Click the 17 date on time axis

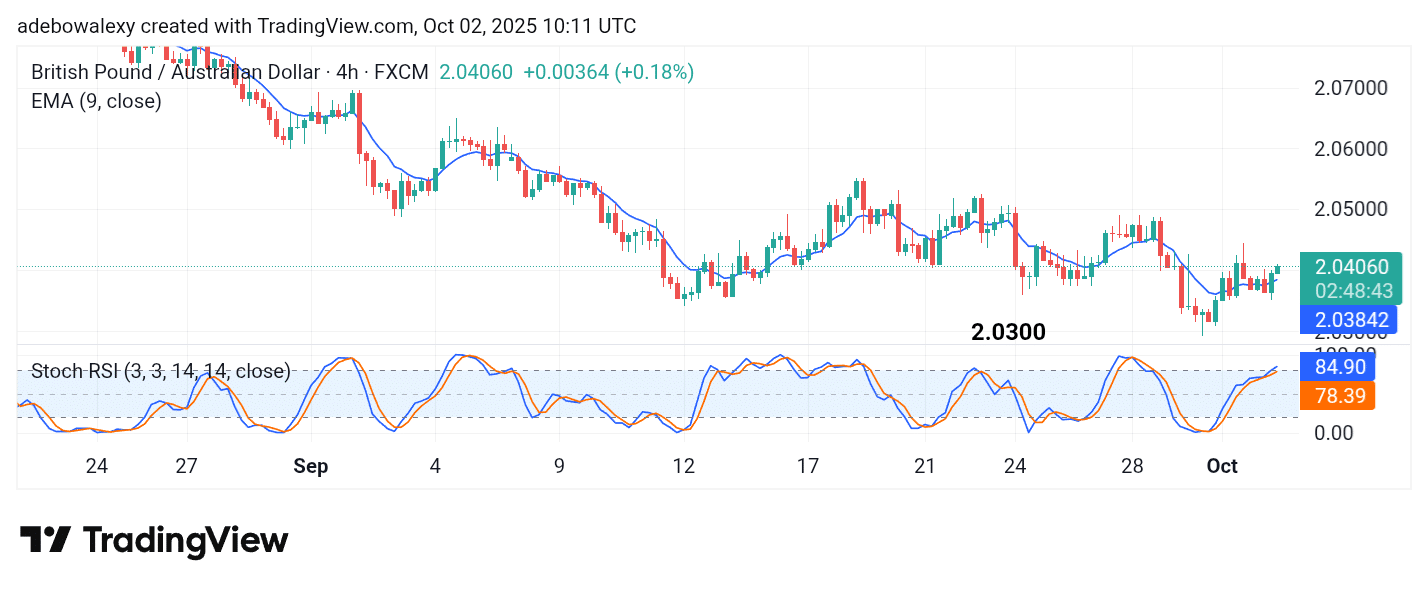pos(808,466)
